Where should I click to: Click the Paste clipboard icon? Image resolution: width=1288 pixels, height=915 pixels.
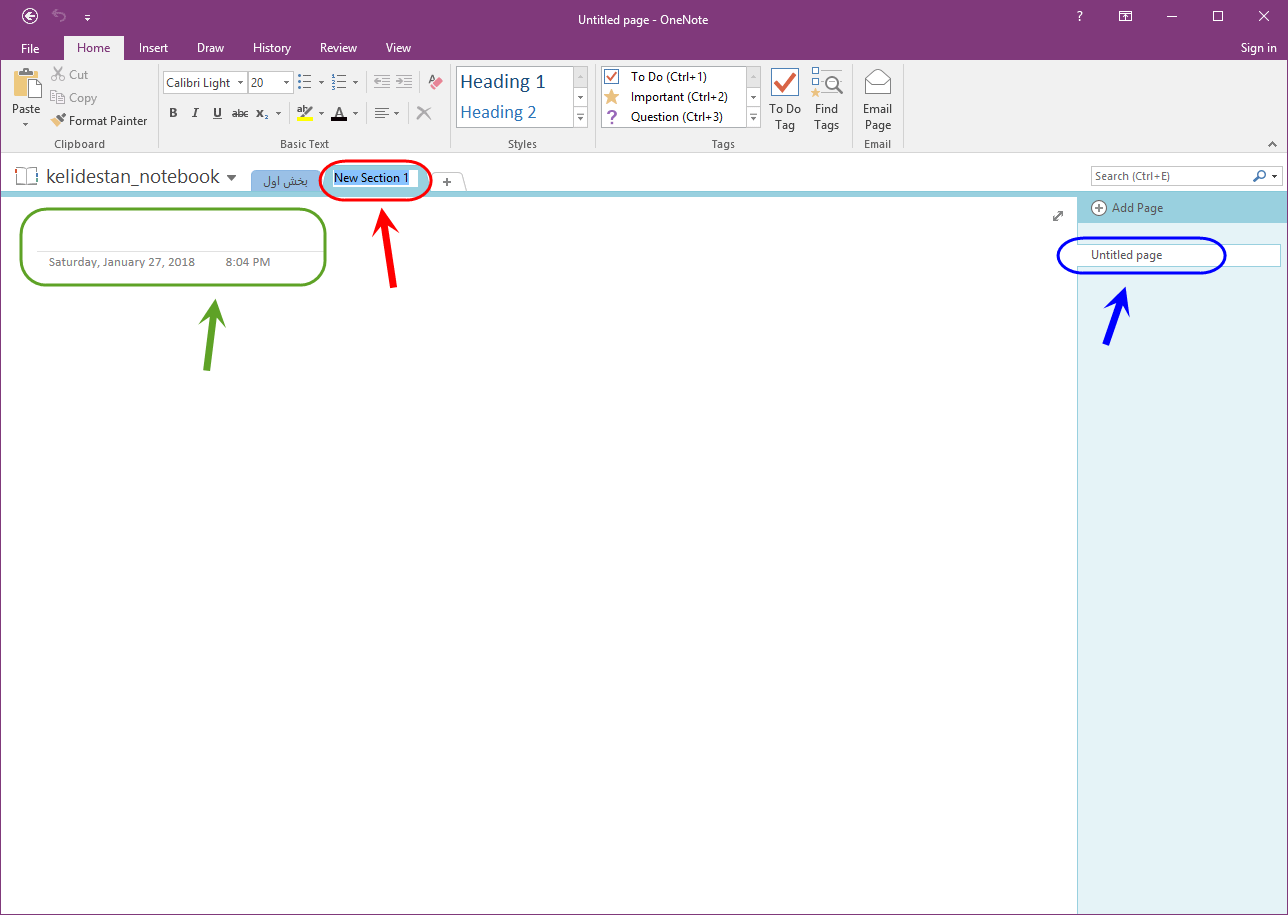click(26, 83)
